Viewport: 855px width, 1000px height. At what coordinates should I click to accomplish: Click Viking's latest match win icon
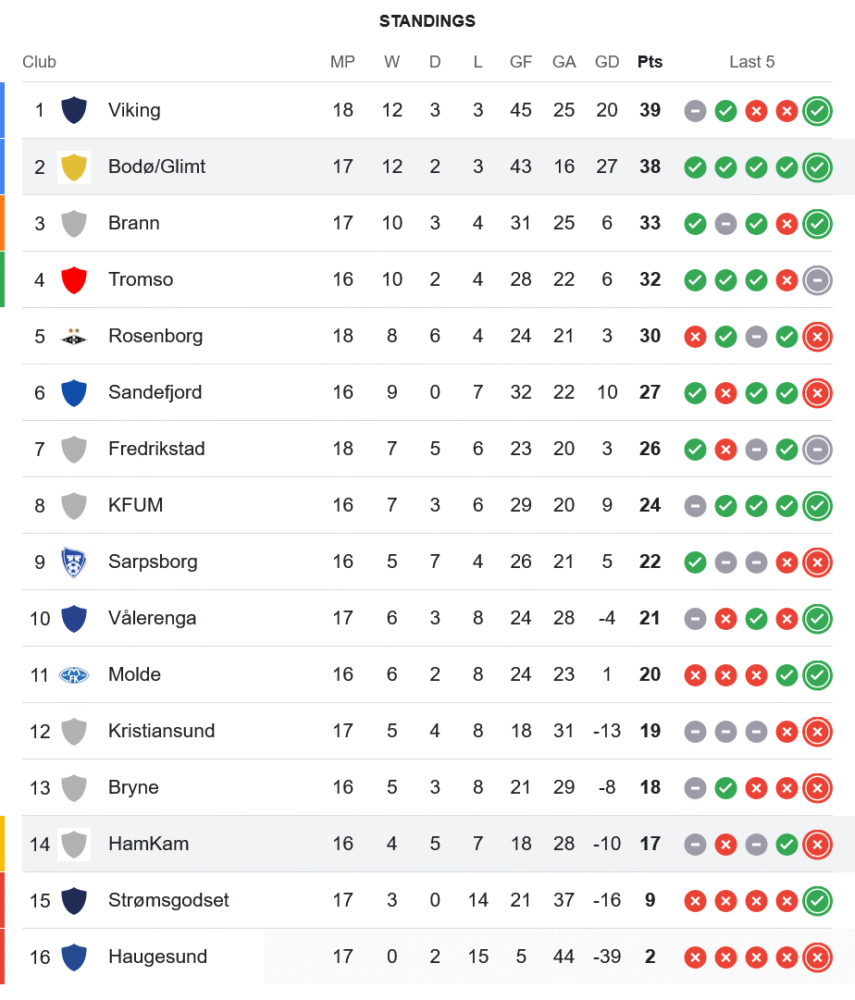817,110
